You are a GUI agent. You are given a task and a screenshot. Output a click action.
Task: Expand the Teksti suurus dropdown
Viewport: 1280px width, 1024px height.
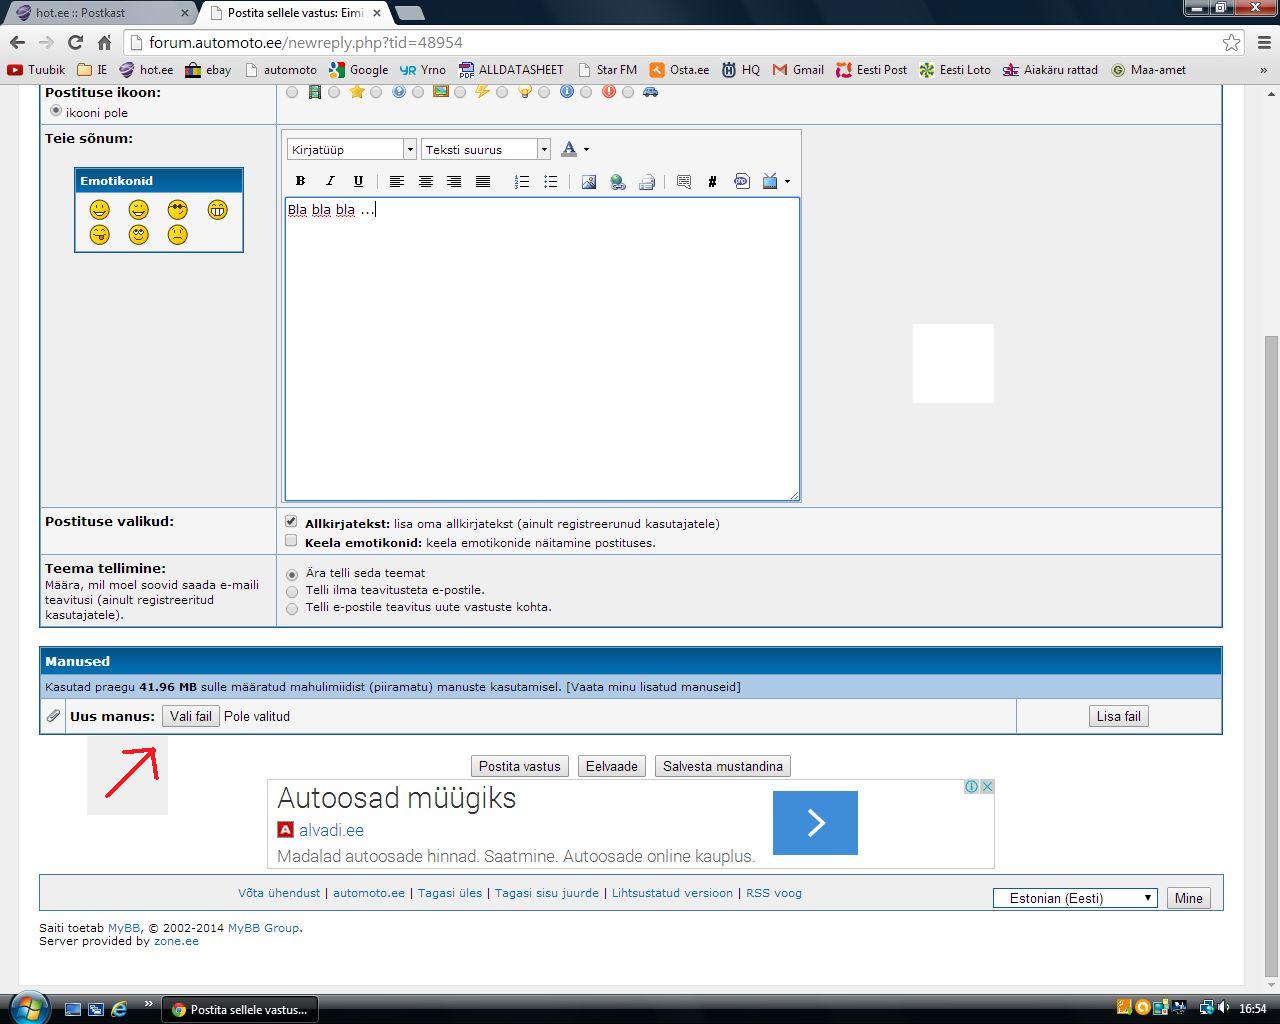coord(486,149)
